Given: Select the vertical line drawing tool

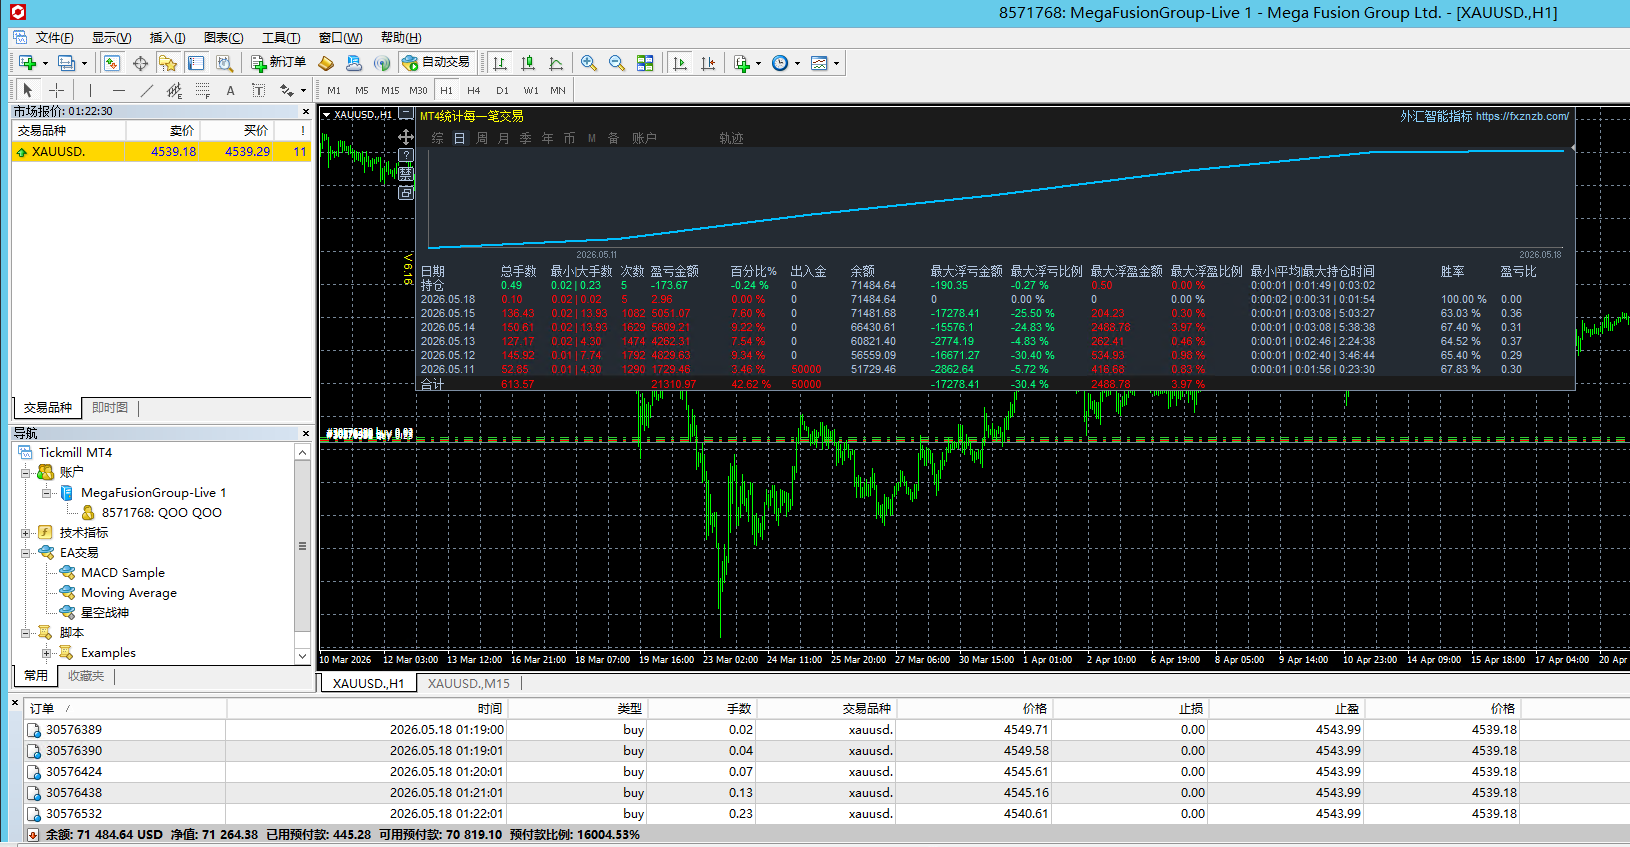Looking at the screenshot, I should pos(90,90).
